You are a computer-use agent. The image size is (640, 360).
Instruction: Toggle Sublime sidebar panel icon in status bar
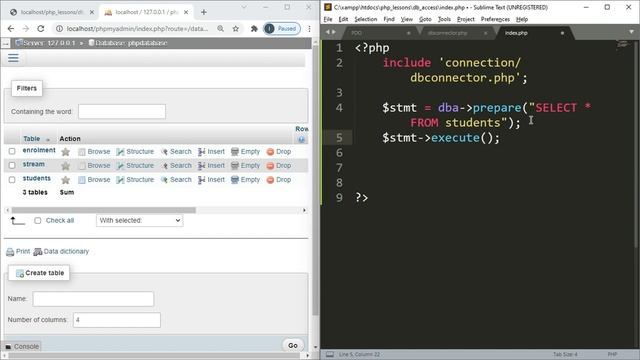[330, 354]
